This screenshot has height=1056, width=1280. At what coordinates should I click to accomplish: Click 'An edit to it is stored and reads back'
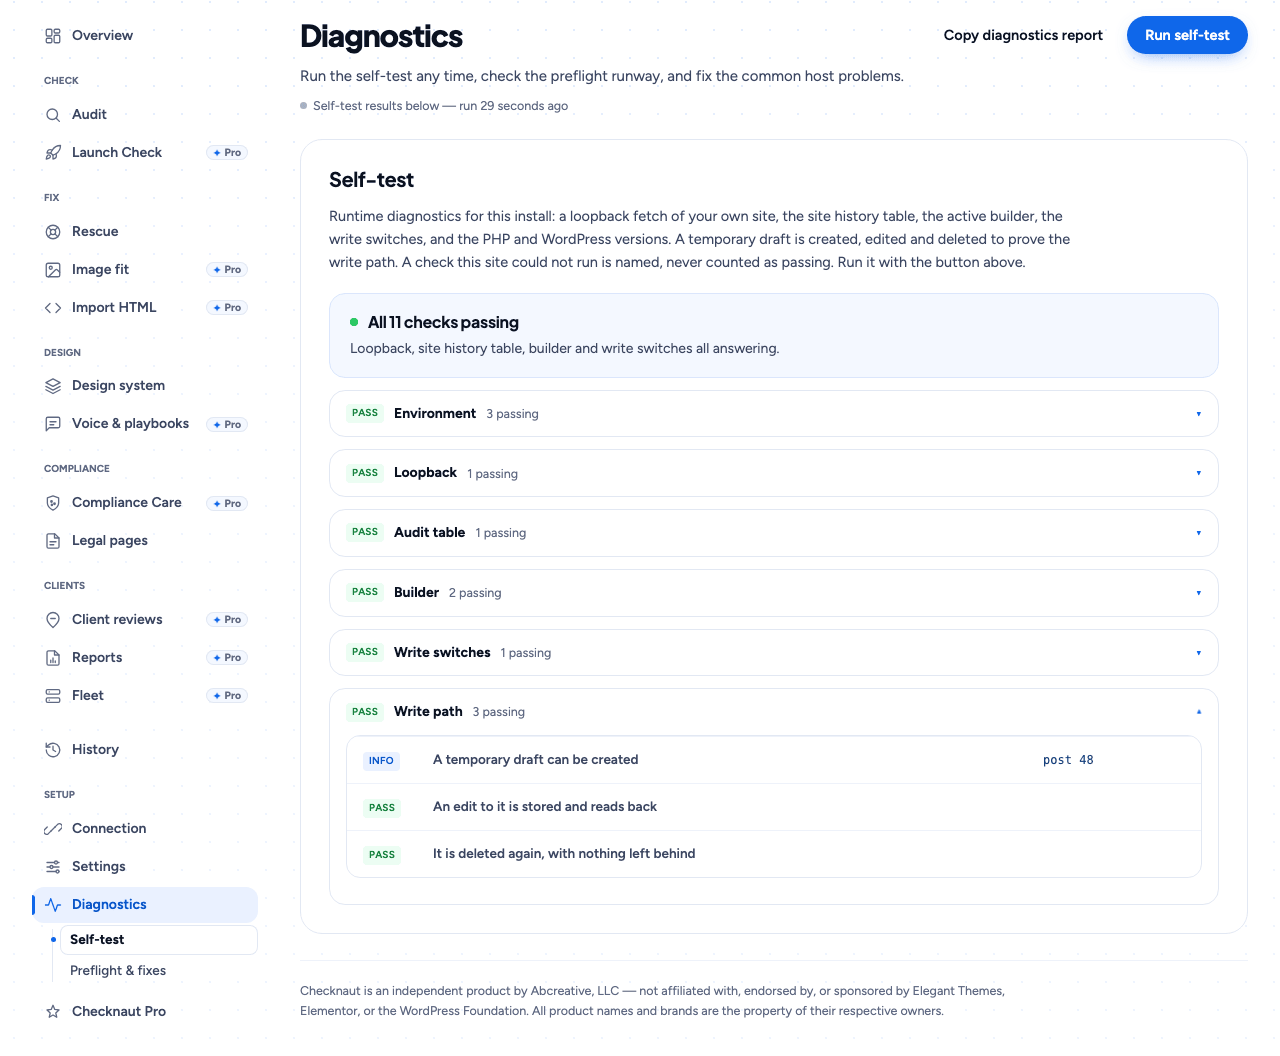pos(545,807)
